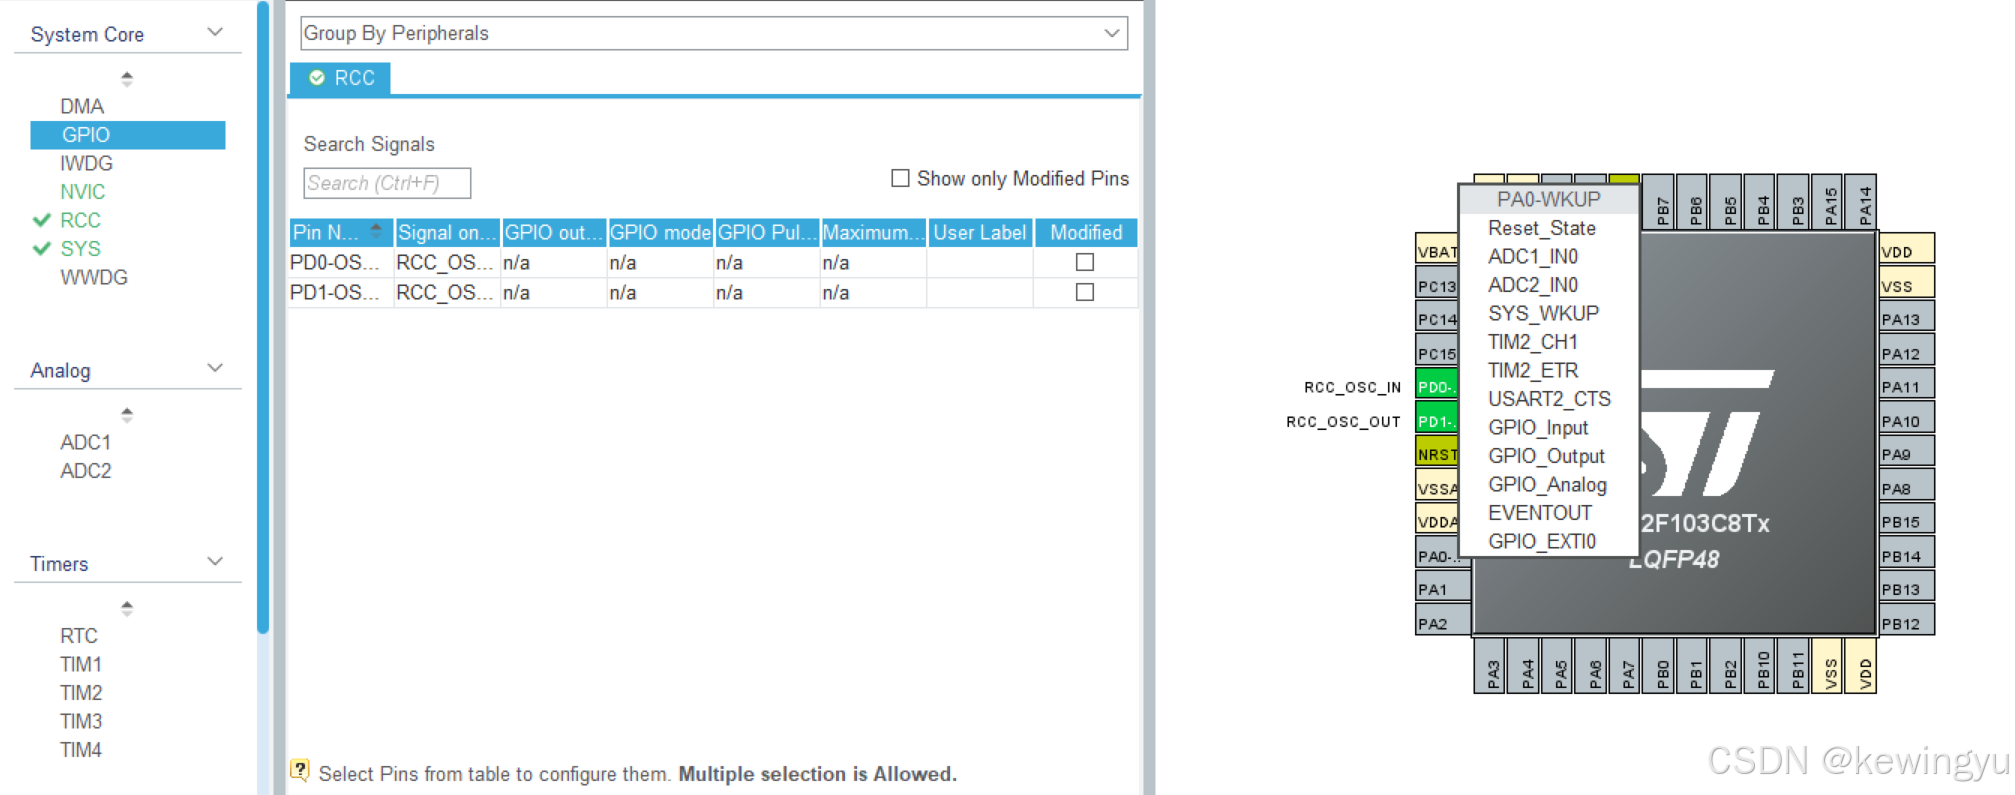Open RCC in System Core list
2015x795 pixels.
(x=80, y=220)
